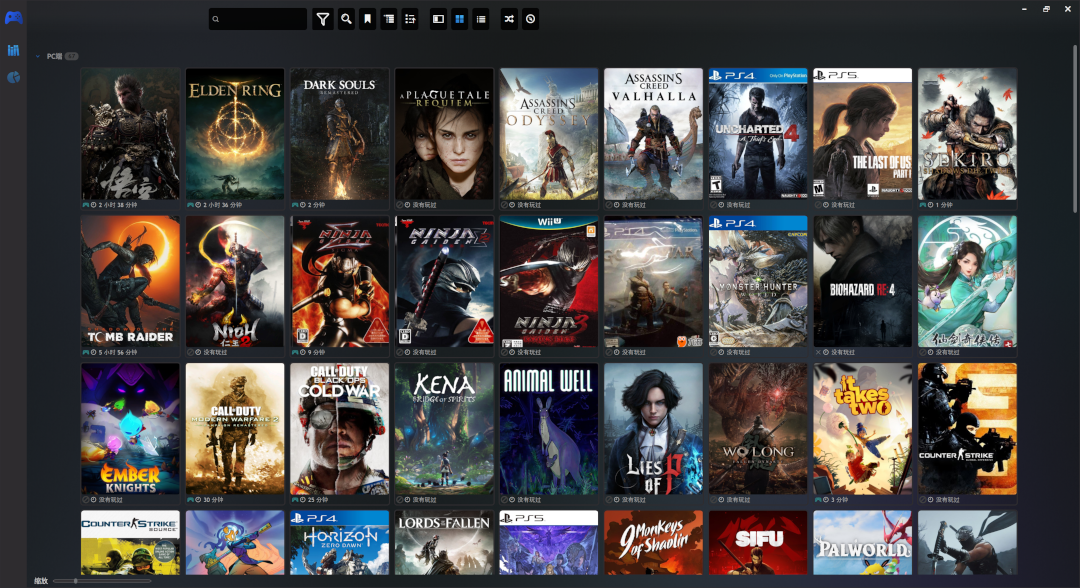The height and width of the screenshot is (588, 1080).
Task: Select the Horizon Zero Dawn cover
Action: [x=340, y=543]
